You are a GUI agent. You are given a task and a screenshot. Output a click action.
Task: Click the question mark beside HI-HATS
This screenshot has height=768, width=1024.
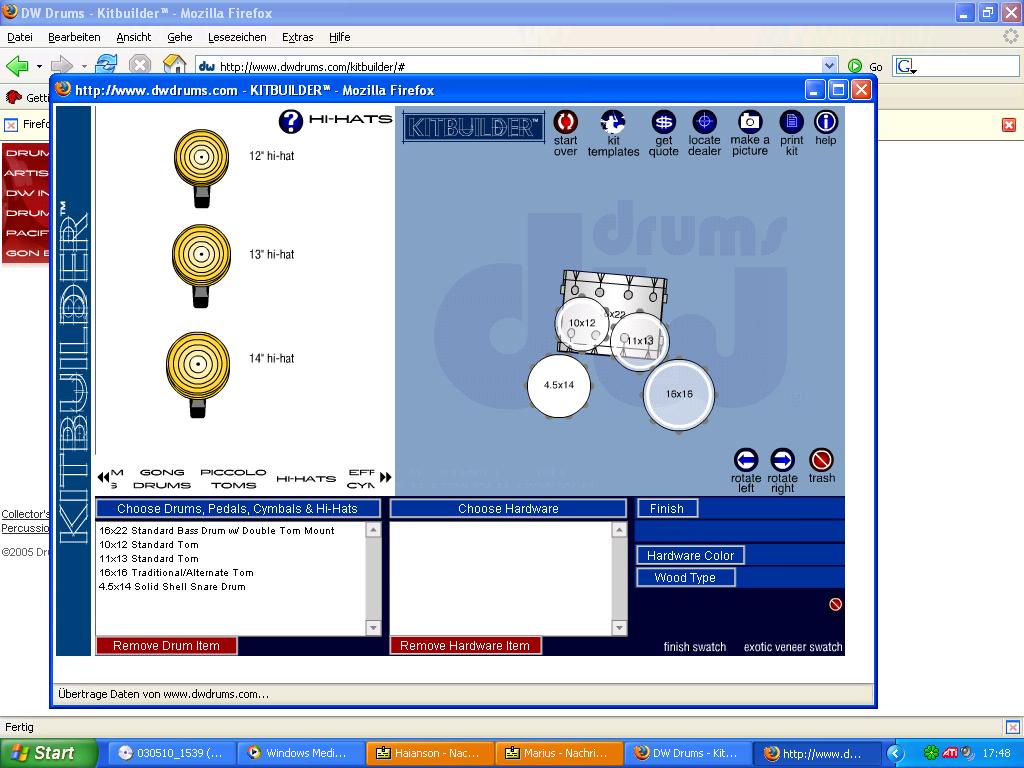tap(291, 121)
